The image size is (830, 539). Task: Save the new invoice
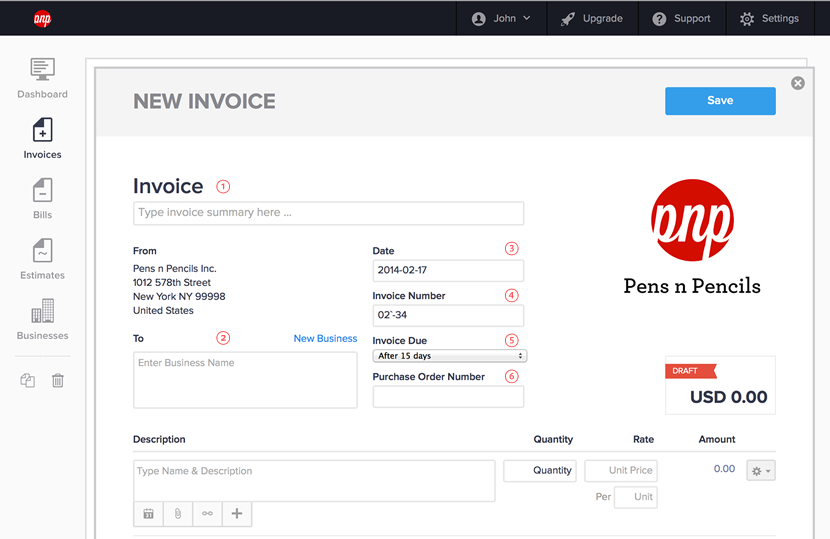click(720, 101)
